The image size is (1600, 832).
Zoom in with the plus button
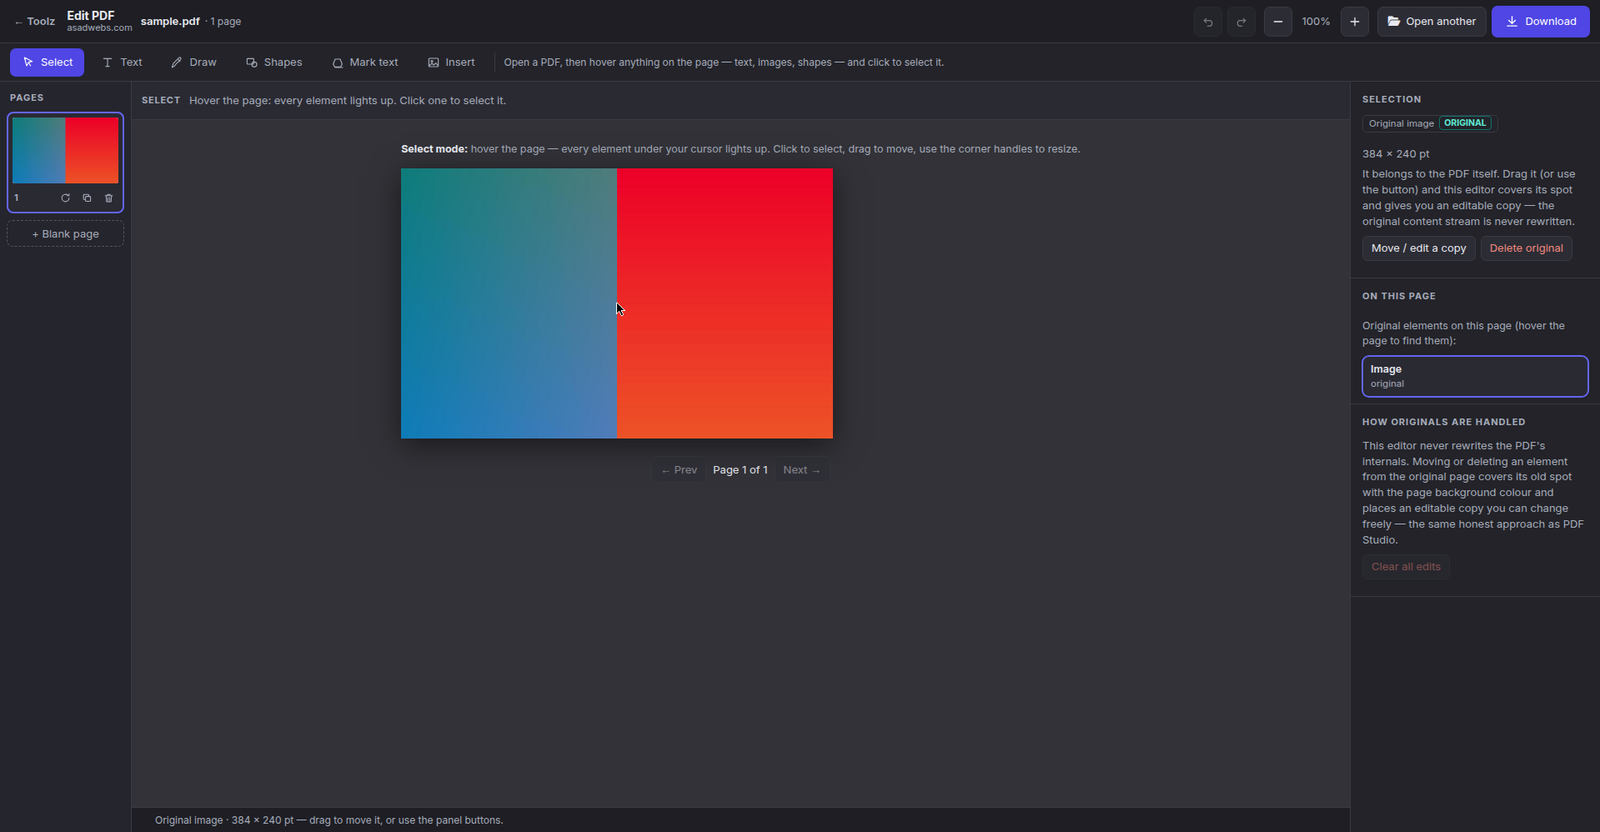click(1355, 22)
